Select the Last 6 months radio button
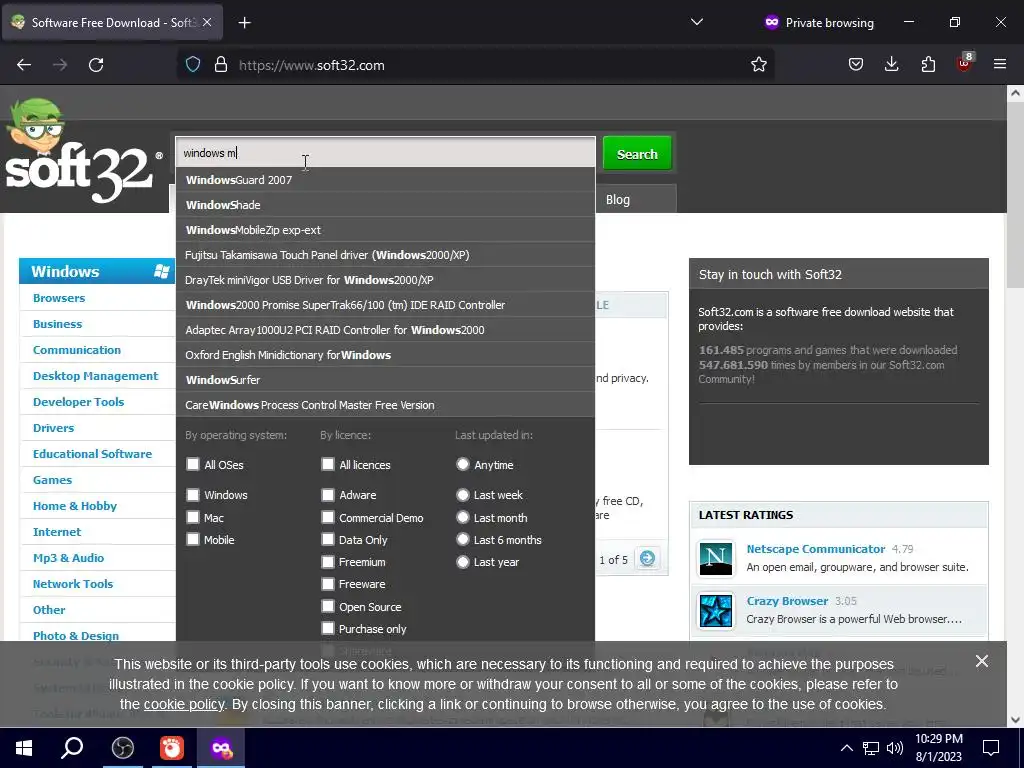The height and width of the screenshot is (768, 1024). pos(463,539)
